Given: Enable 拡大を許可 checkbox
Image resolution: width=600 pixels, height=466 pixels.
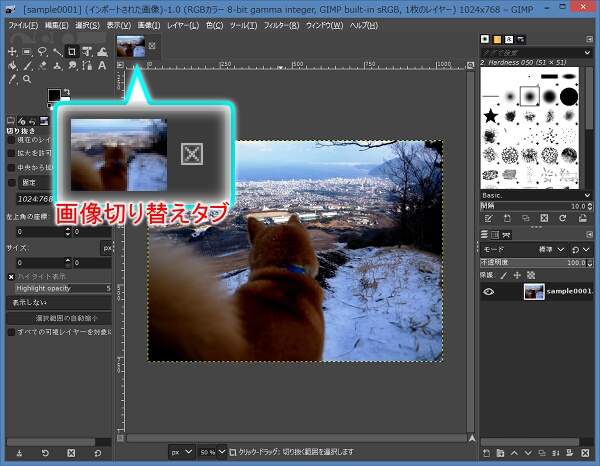Looking at the screenshot, I should (x=11, y=153).
